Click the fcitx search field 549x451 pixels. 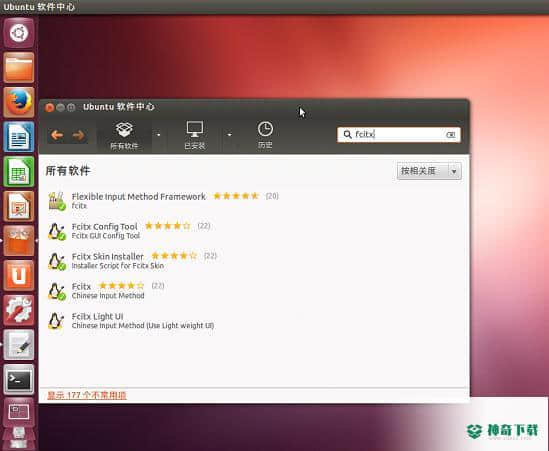[x=398, y=134]
